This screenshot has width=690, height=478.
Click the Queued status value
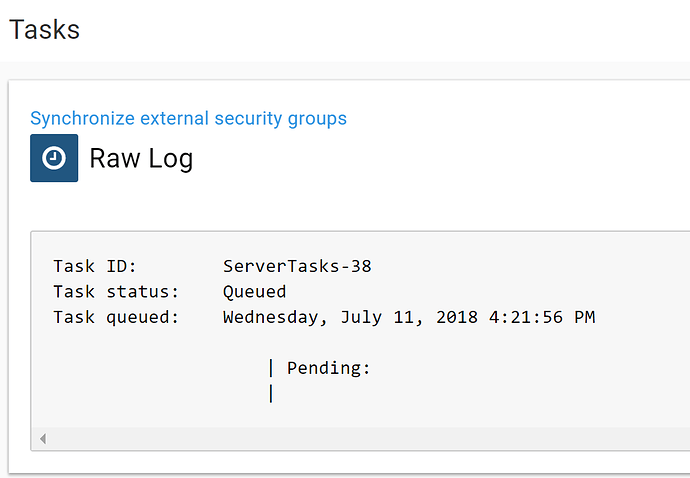point(254,292)
